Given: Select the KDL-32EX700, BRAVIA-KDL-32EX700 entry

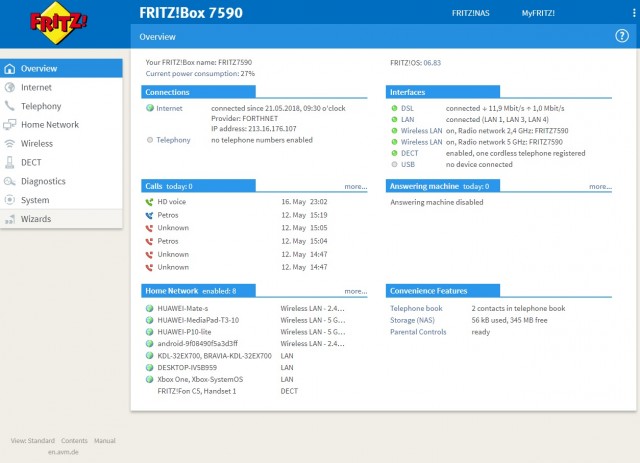Looking at the screenshot, I should point(214,356).
